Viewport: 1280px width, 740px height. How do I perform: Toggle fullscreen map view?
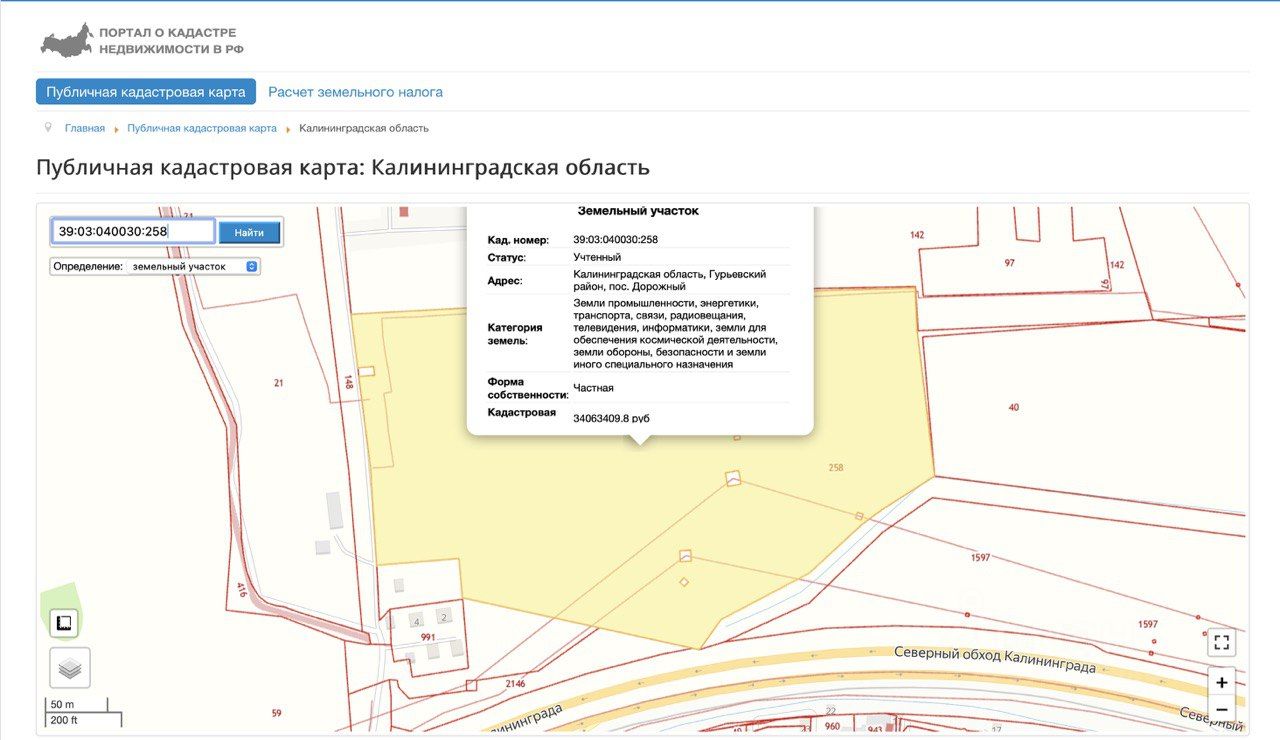[1221, 642]
